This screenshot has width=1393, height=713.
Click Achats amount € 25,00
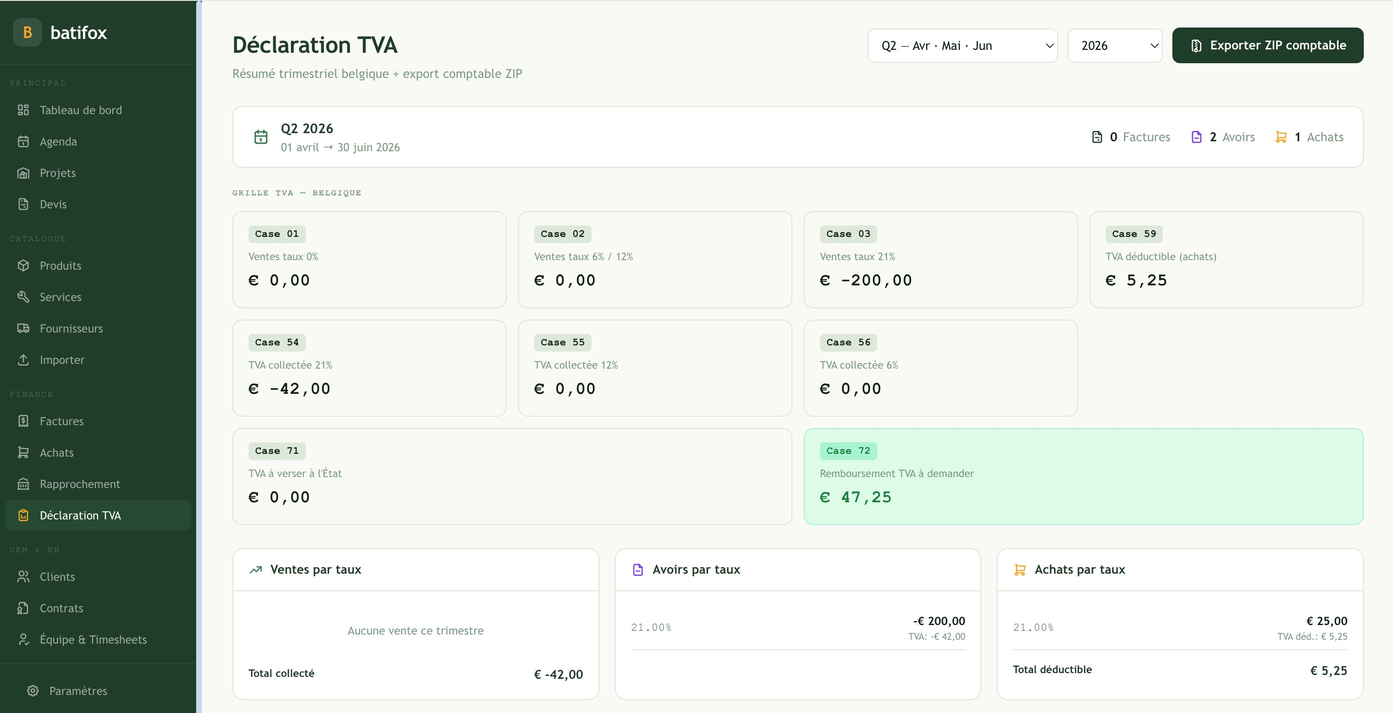point(1327,621)
